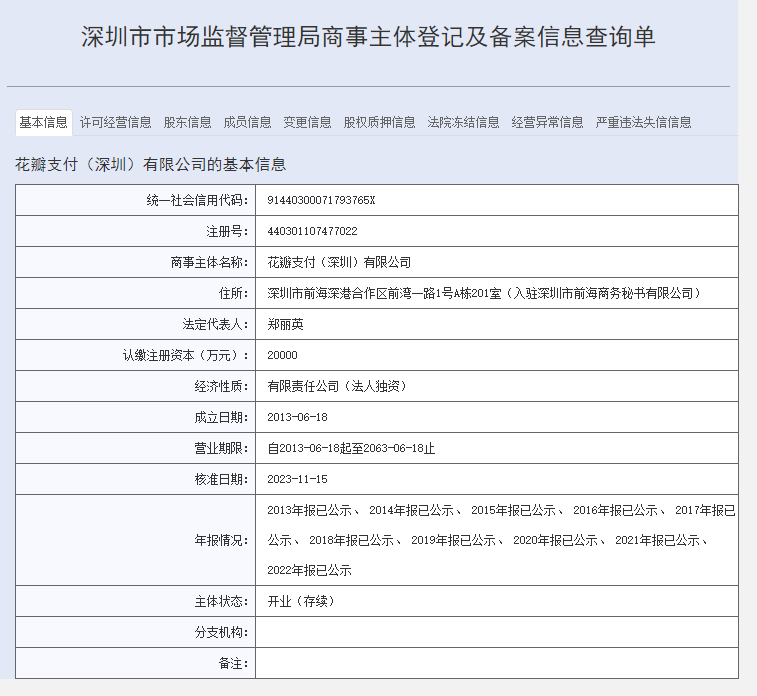Image resolution: width=757 pixels, height=696 pixels.
Task: Click the status value 开业（存续）
Action: point(301,601)
